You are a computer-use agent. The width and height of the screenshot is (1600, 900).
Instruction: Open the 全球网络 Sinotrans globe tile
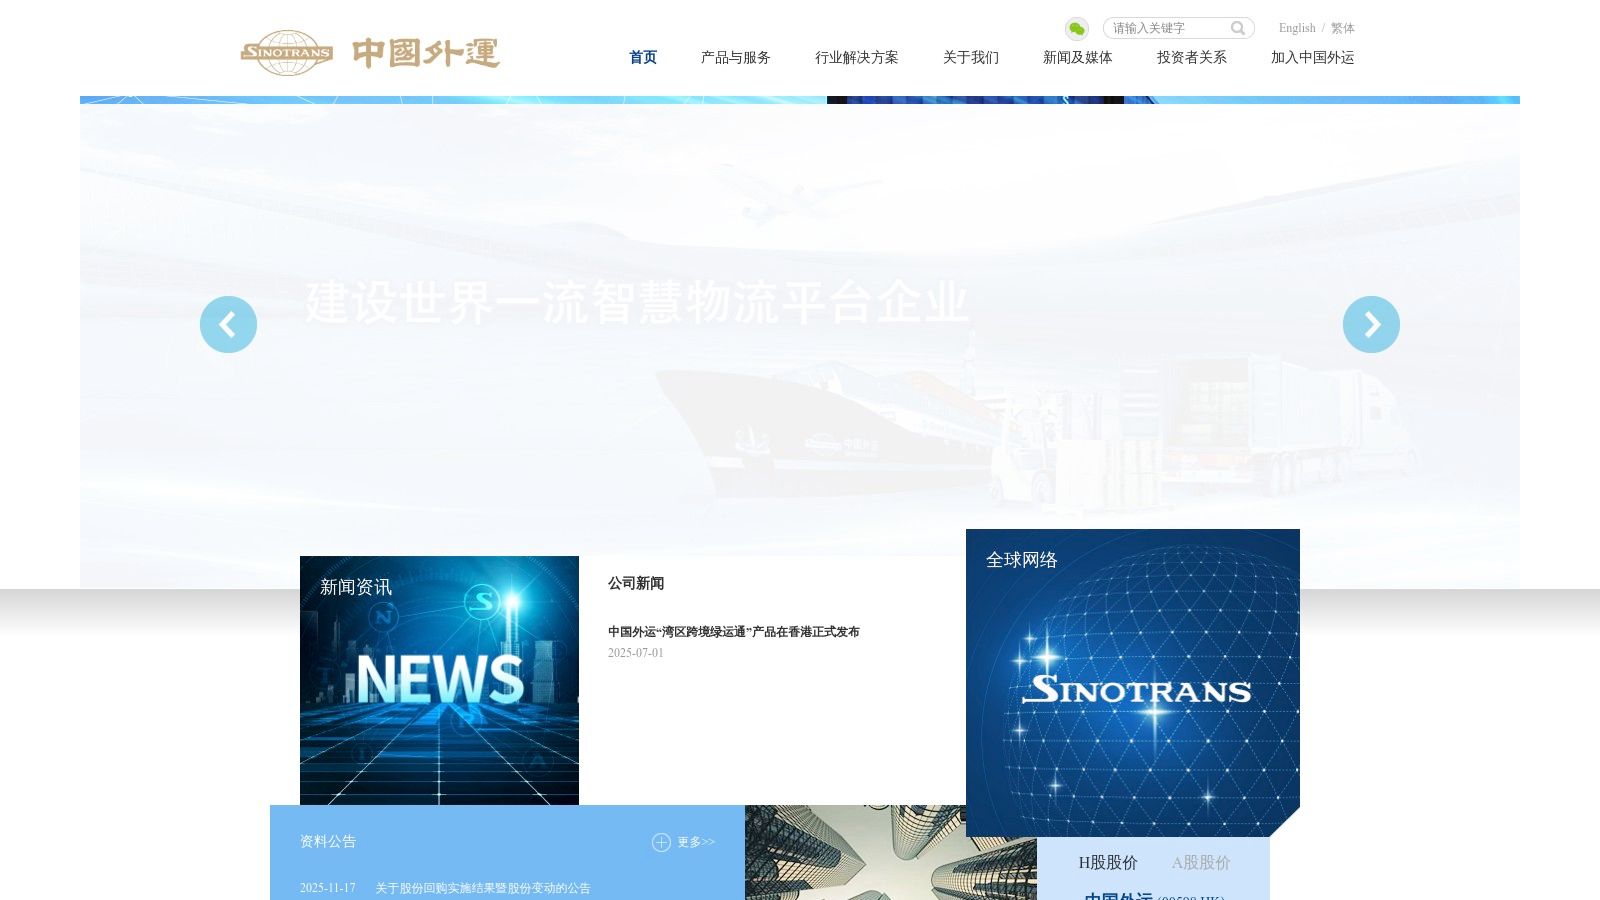[x=1132, y=682]
